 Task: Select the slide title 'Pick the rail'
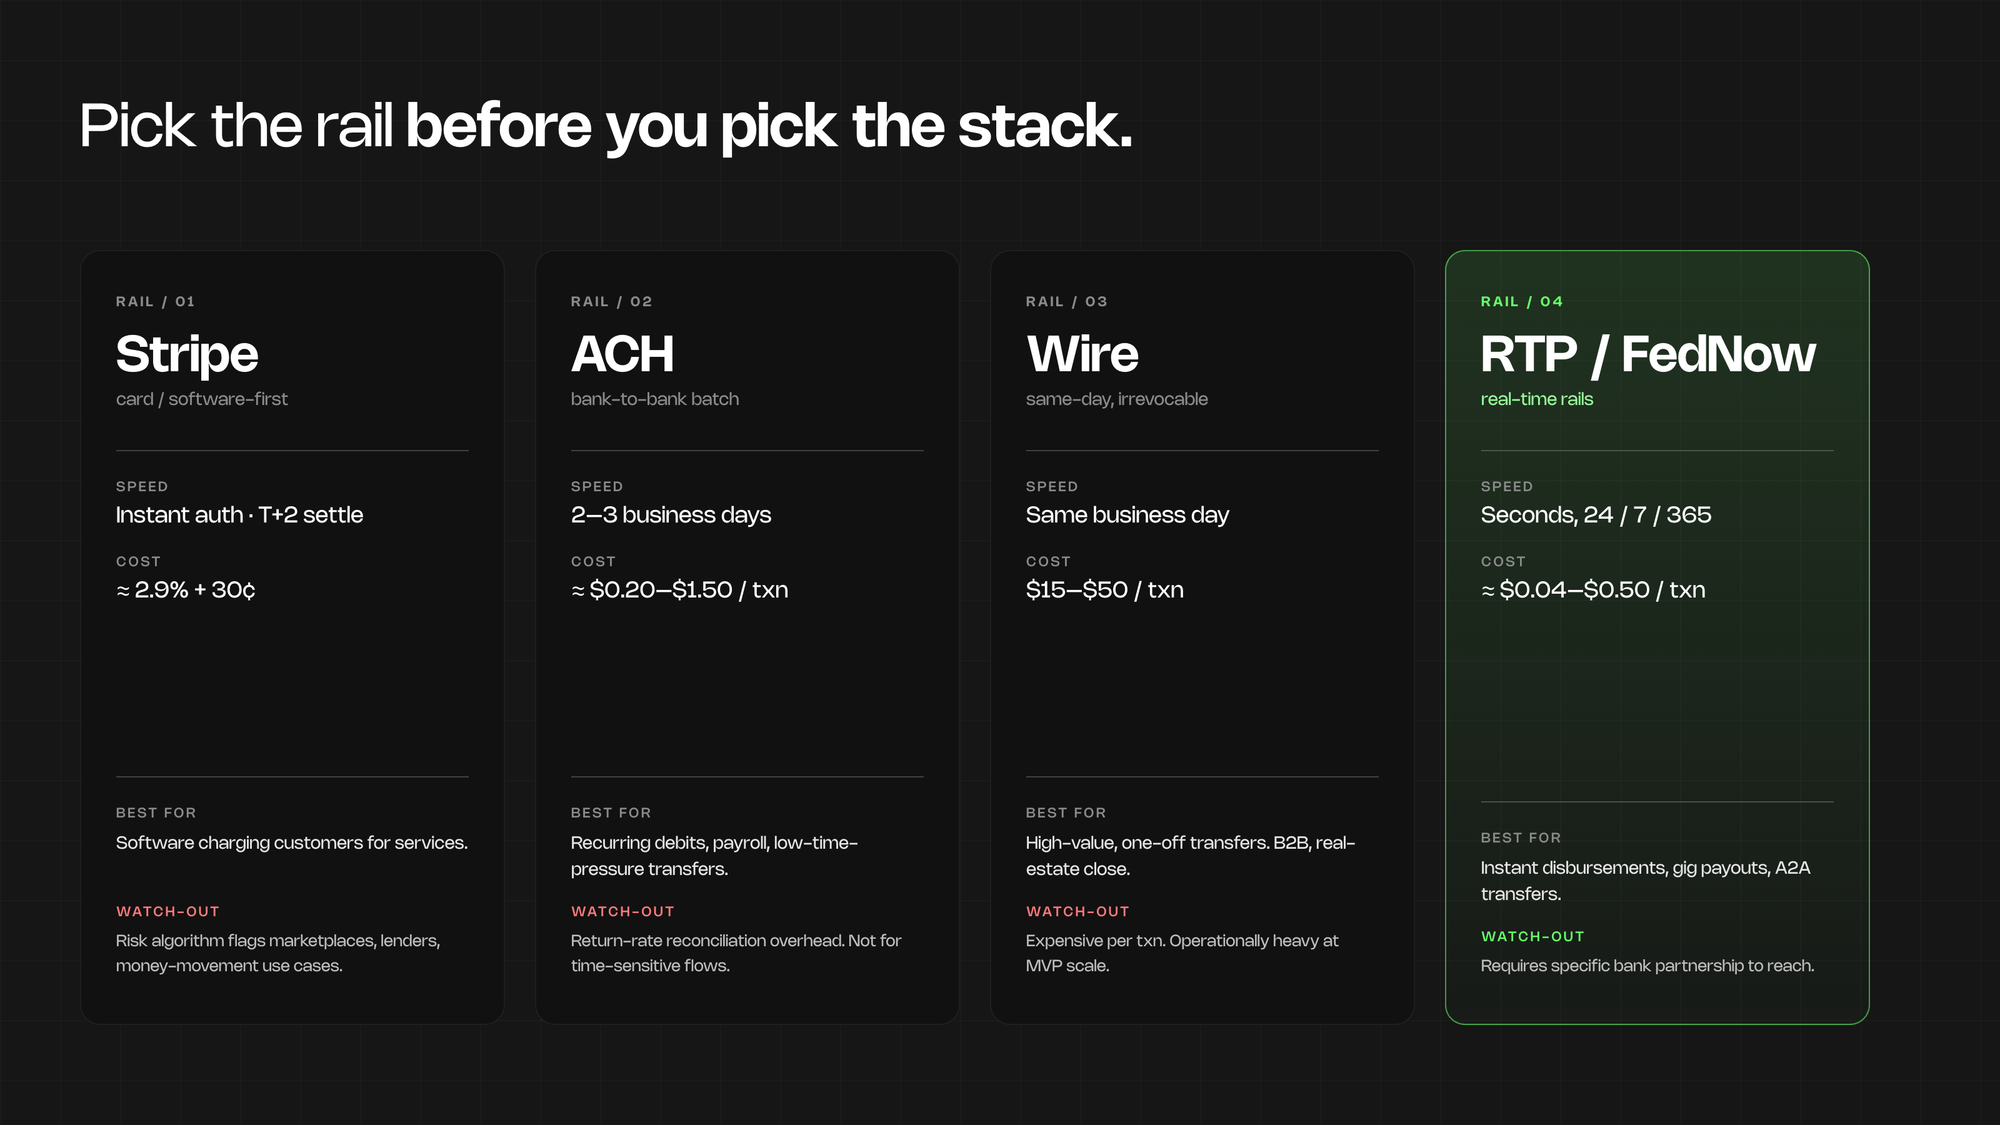(x=236, y=127)
